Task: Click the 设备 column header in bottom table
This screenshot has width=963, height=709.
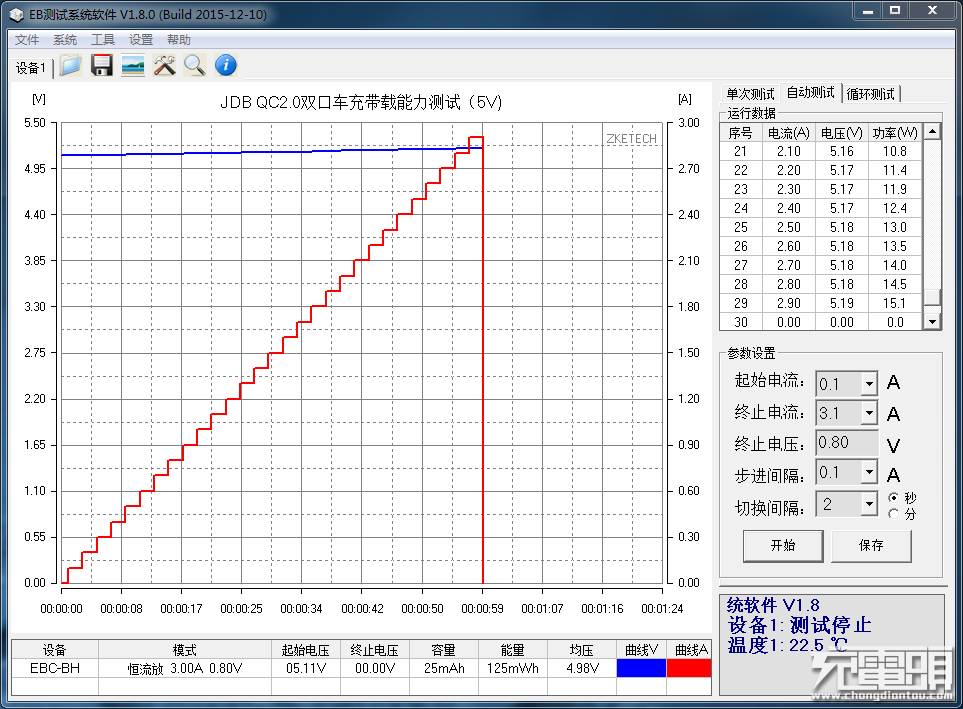Action: (x=55, y=649)
